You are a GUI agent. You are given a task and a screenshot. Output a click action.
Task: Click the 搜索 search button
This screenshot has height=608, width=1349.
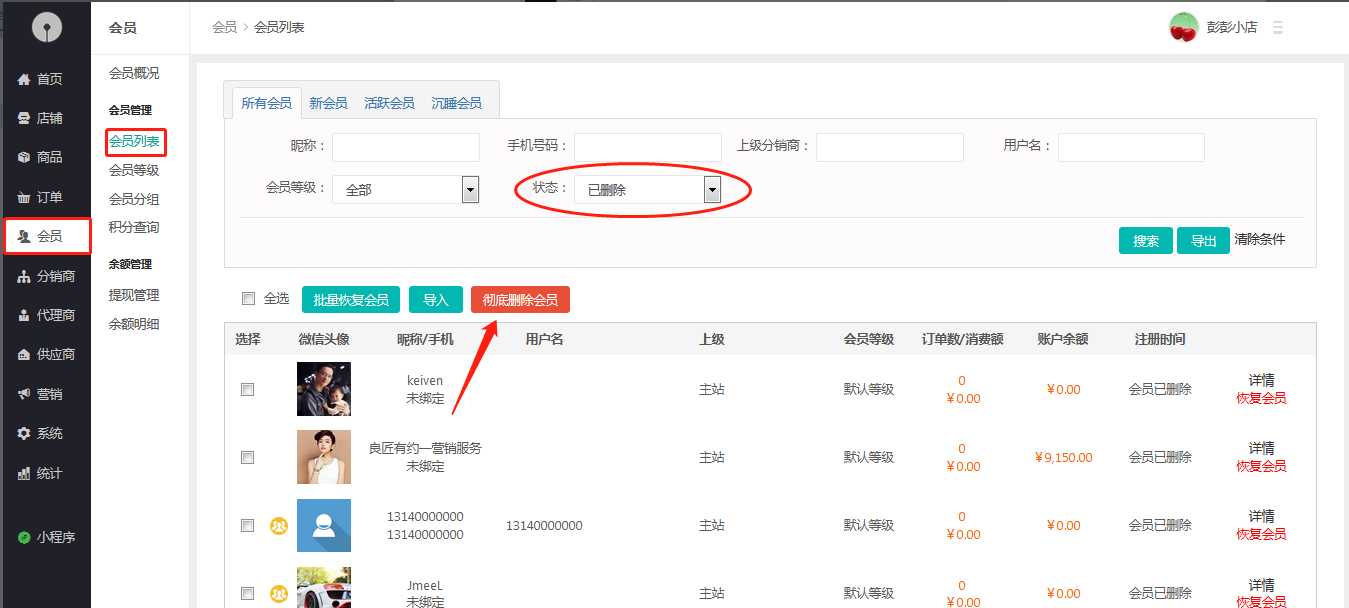[1145, 240]
